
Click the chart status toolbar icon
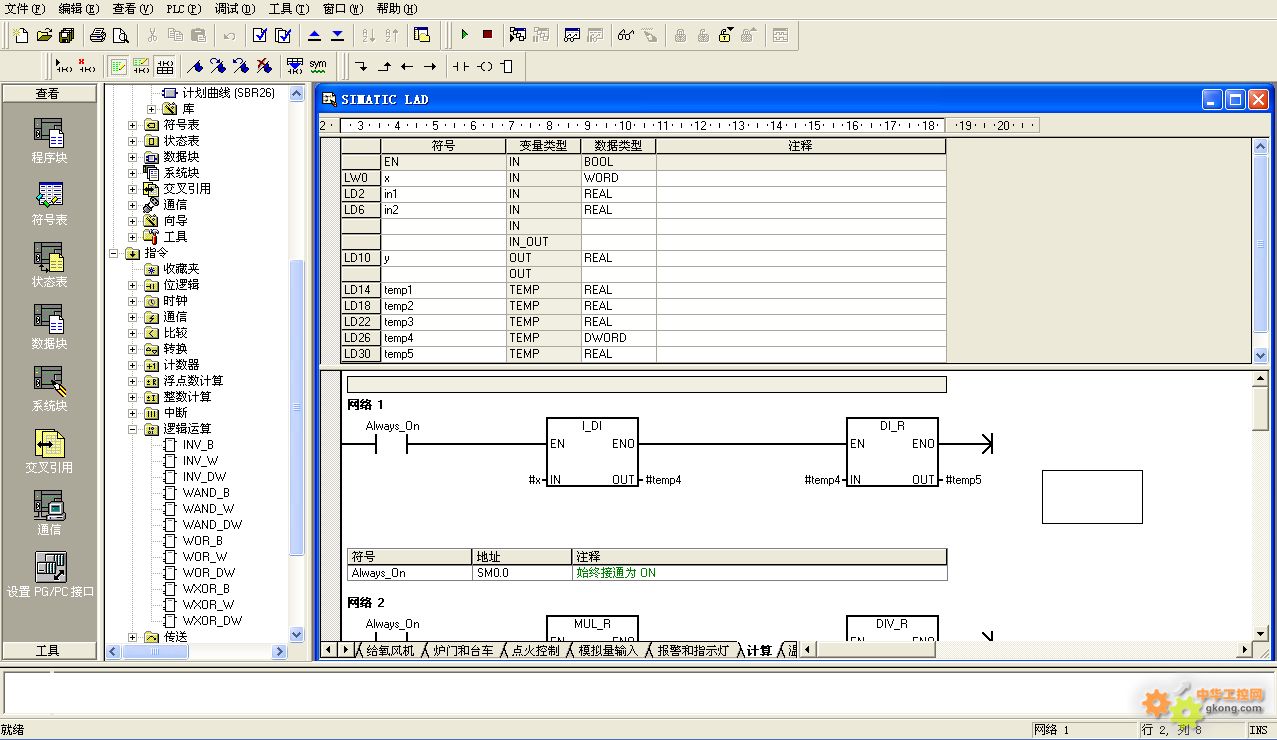point(572,35)
